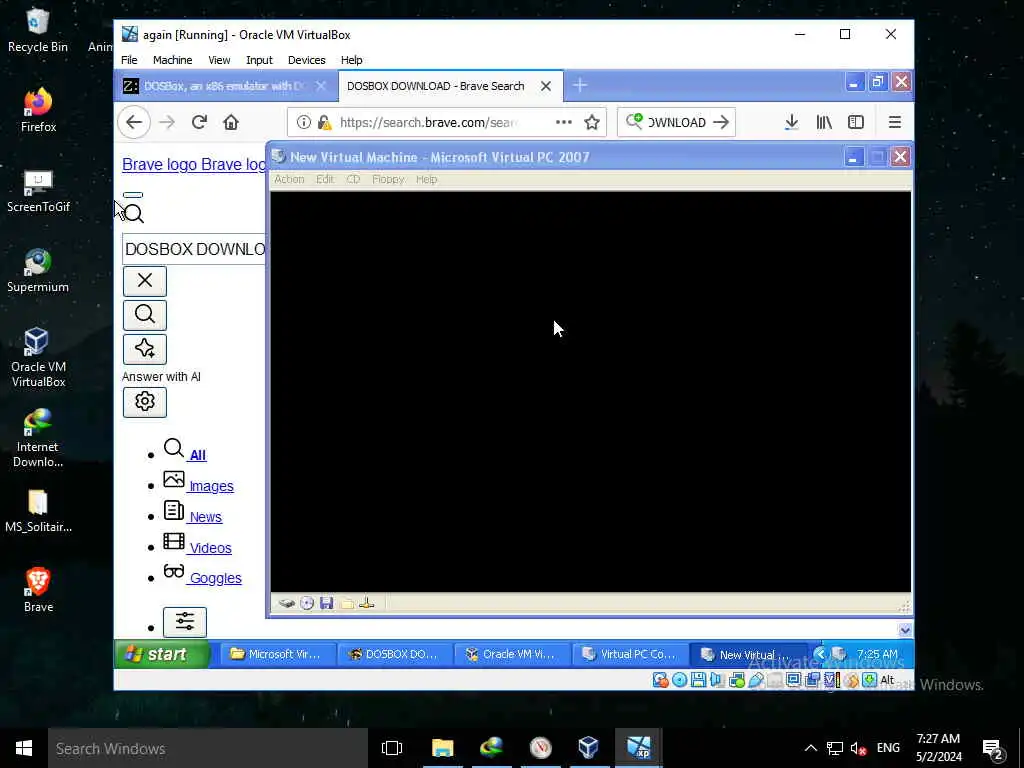The height and width of the screenshot is (768, 1024).
Task: Reload the Brave Search page
Action: 199,122
